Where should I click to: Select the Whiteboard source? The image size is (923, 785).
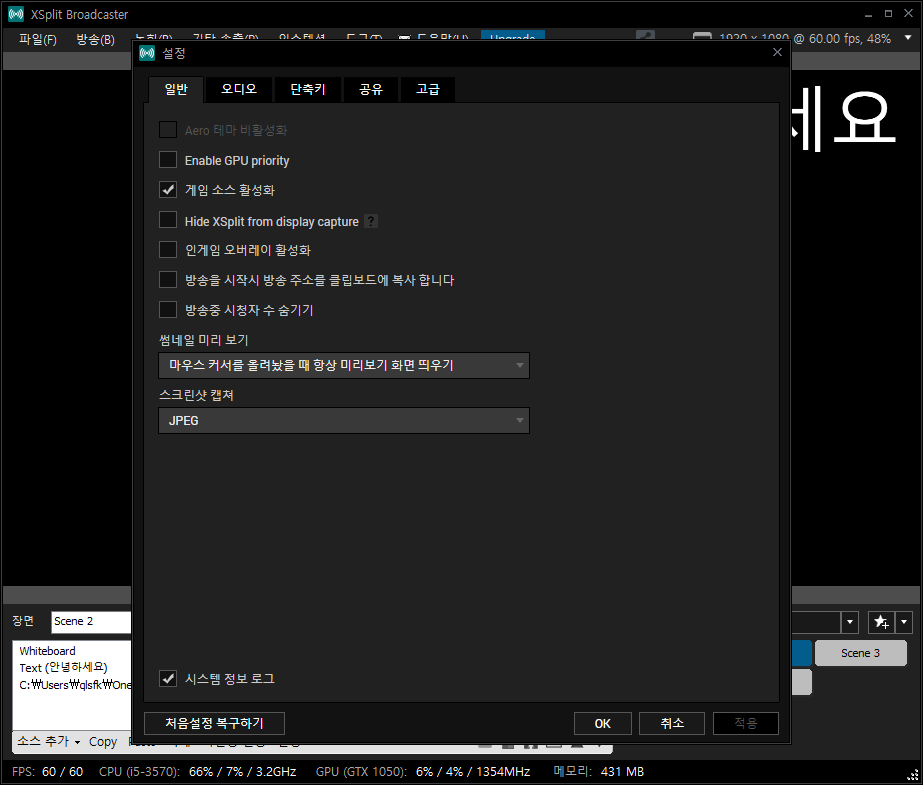(48, 651)
